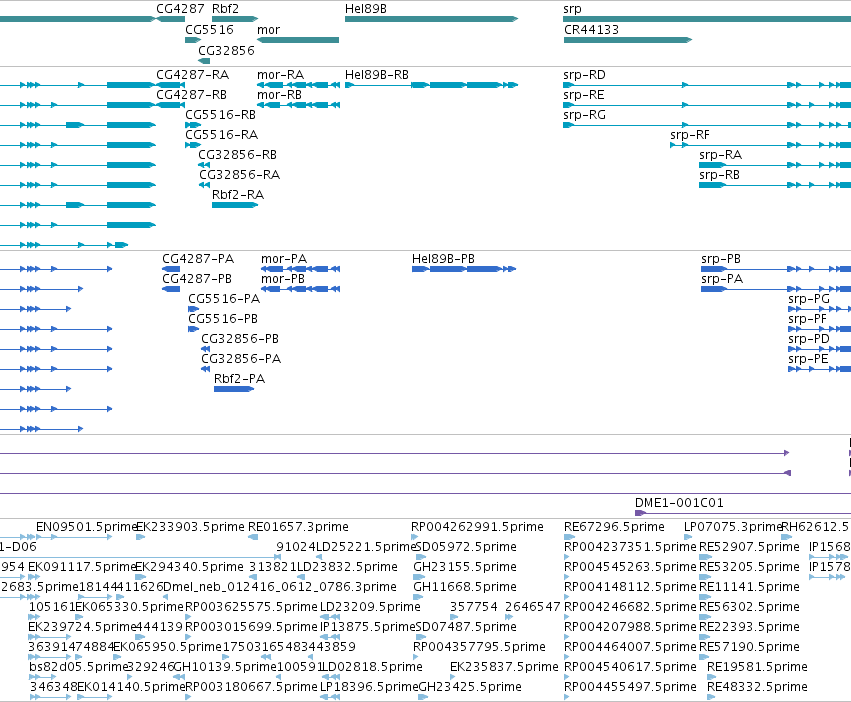The width and height of the screenshot is (851, 702).
Task: Click transcript CG5516-RB
Action: (193, 125)
